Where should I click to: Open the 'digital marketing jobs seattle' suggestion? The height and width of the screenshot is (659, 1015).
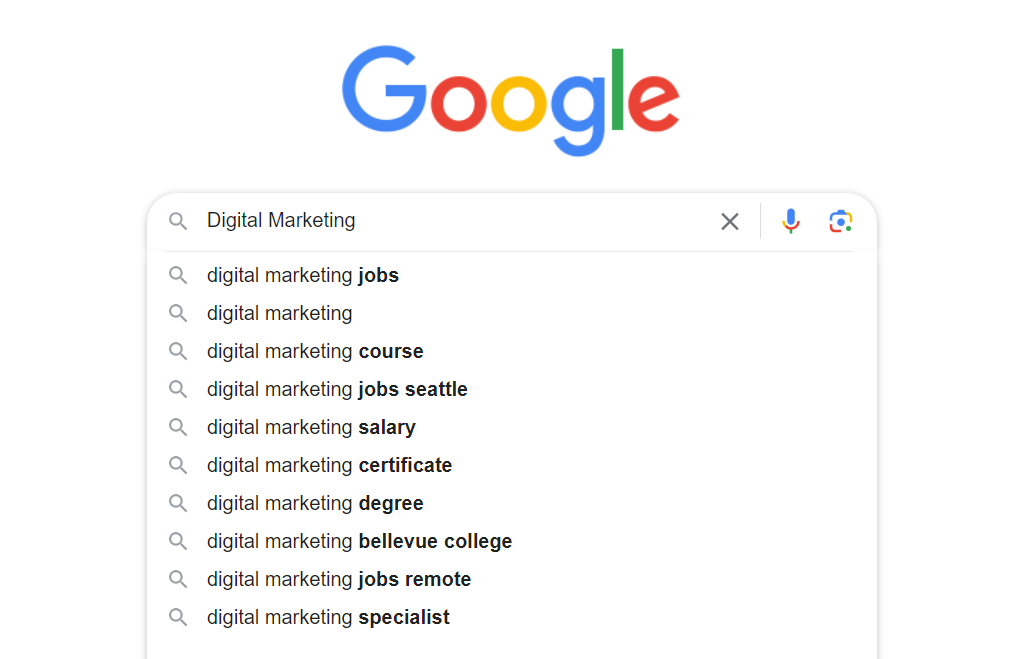click(x=337, y=389)
